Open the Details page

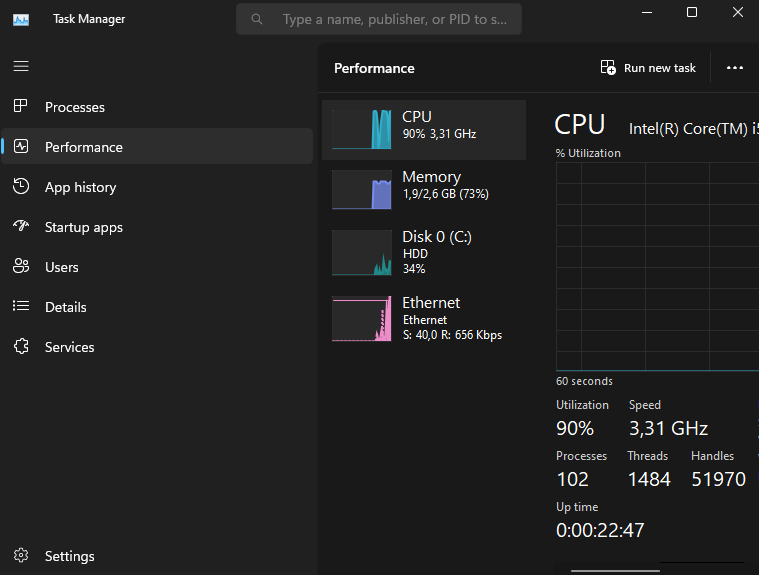point(157,307)
